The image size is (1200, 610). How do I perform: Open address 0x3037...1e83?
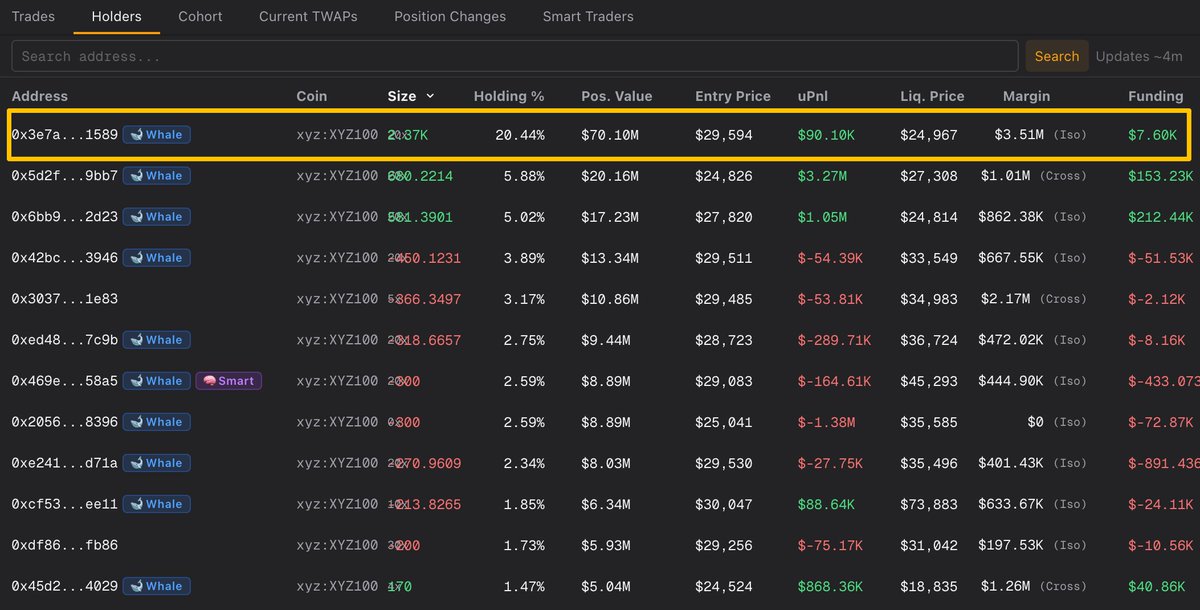click(x=64, y=298)
